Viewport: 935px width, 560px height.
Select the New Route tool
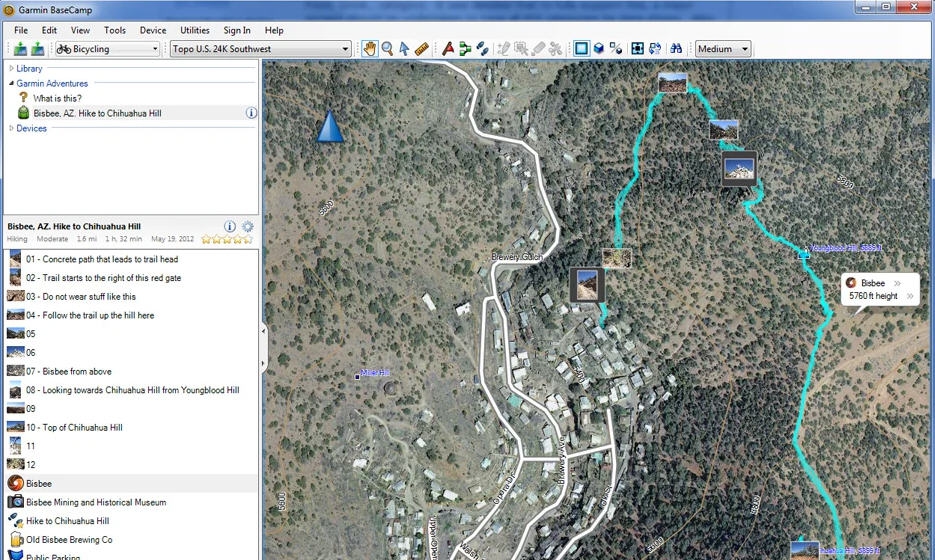[465, 49]
